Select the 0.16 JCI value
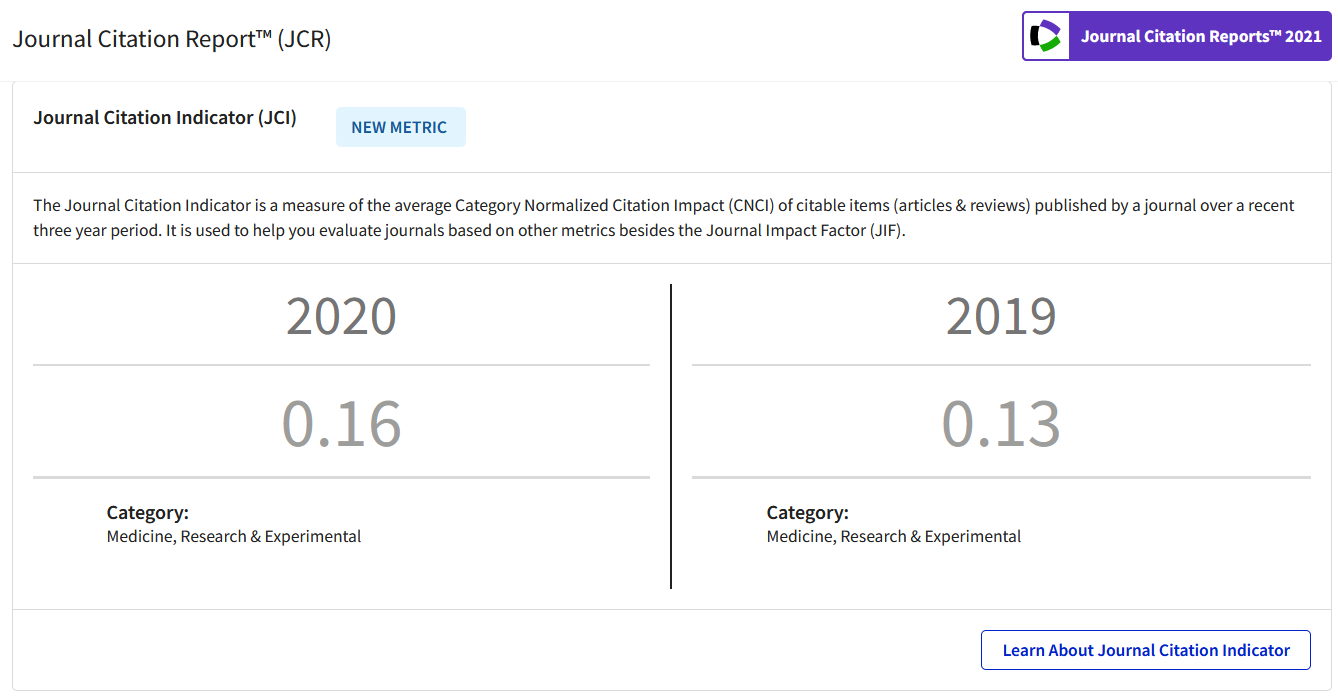 click(x=341, y=422)
